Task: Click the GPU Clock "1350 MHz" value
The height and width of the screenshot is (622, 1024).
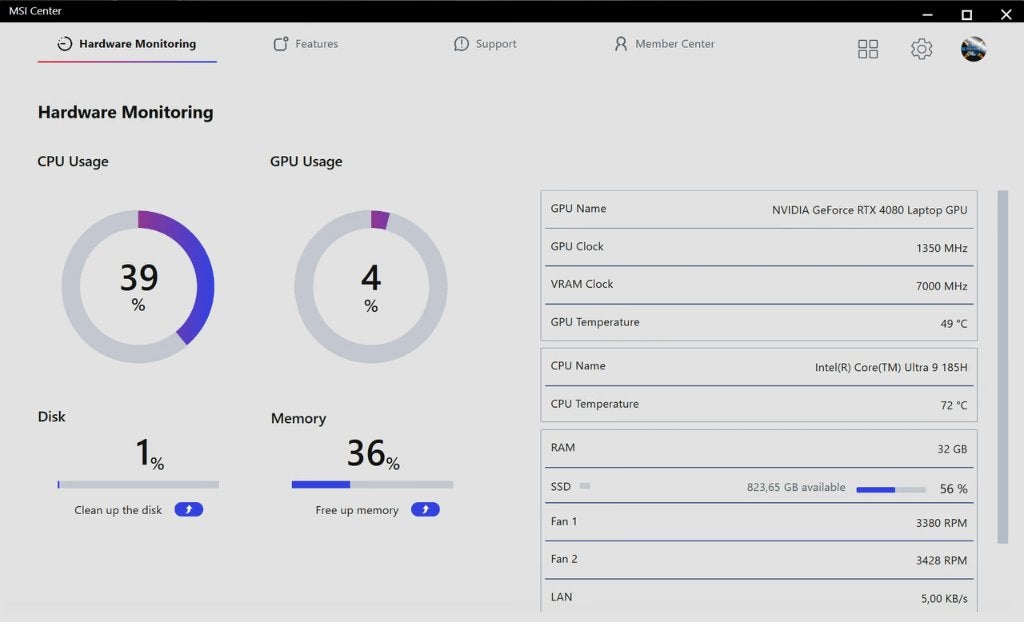Action: coord(942,248)
